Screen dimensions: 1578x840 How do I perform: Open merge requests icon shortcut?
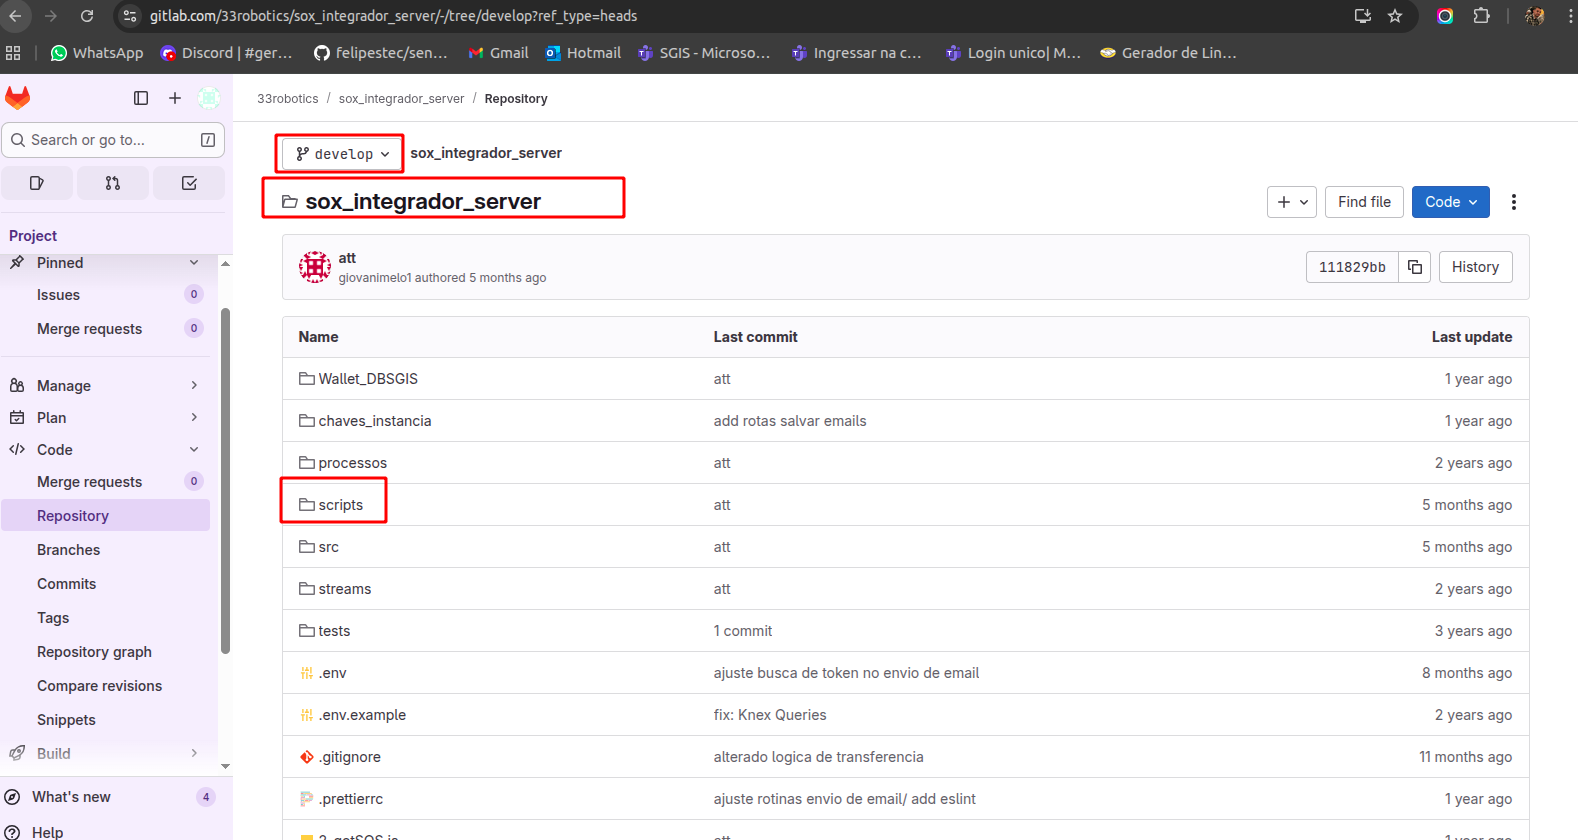pyautogui.click(x=113, y=183)
